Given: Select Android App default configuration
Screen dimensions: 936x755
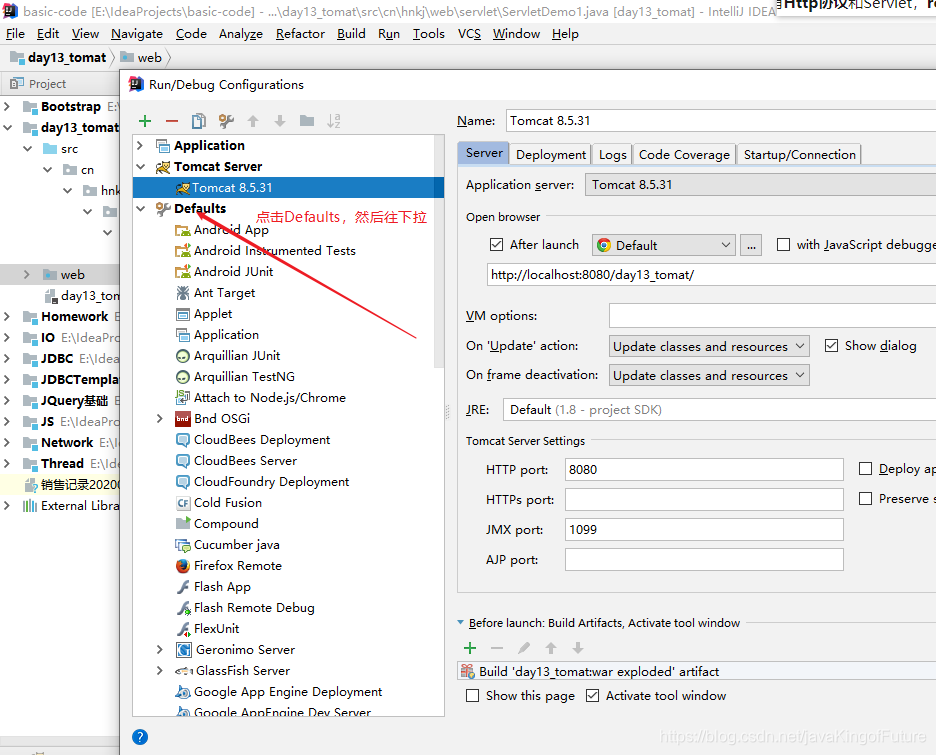Looking at the screenshot, I should pyautogui.click(x=231, y=230).
